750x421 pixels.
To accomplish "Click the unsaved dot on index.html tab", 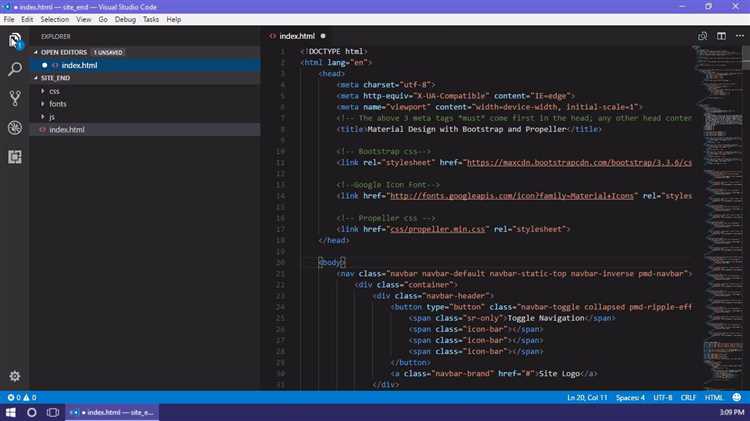I will [323, 36].
